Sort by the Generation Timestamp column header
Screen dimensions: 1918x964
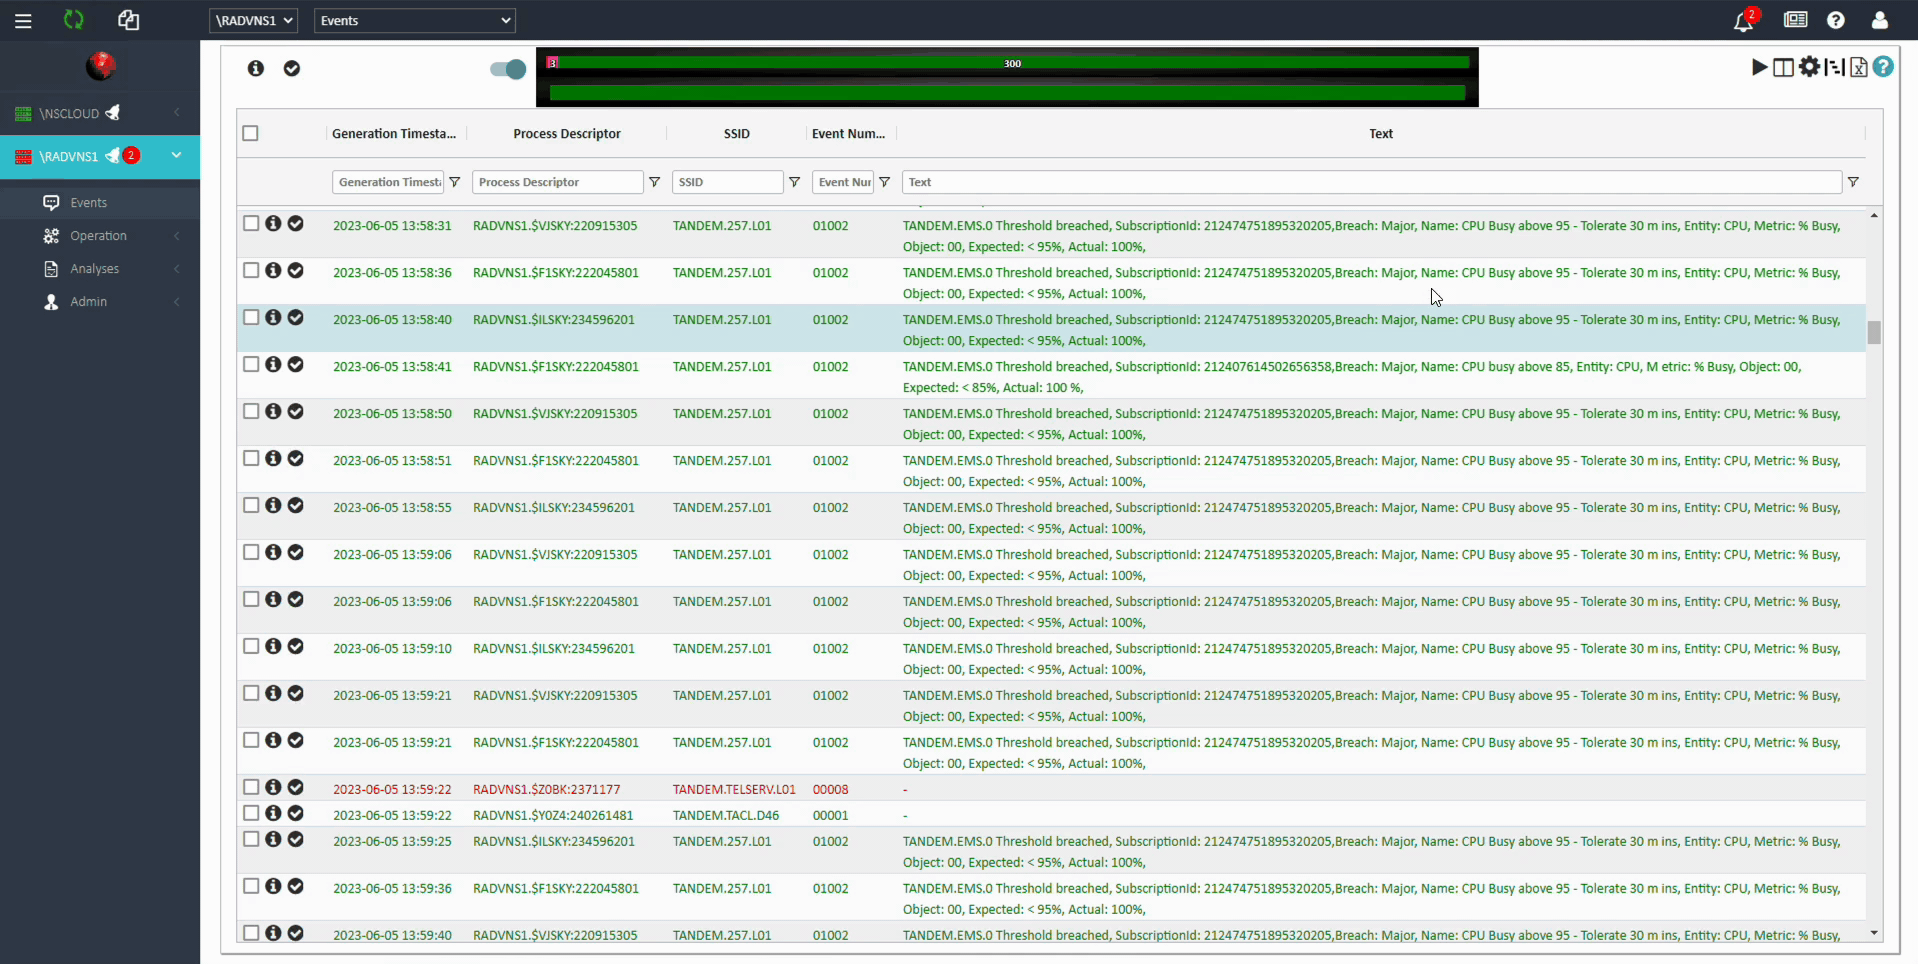[394, 133]
